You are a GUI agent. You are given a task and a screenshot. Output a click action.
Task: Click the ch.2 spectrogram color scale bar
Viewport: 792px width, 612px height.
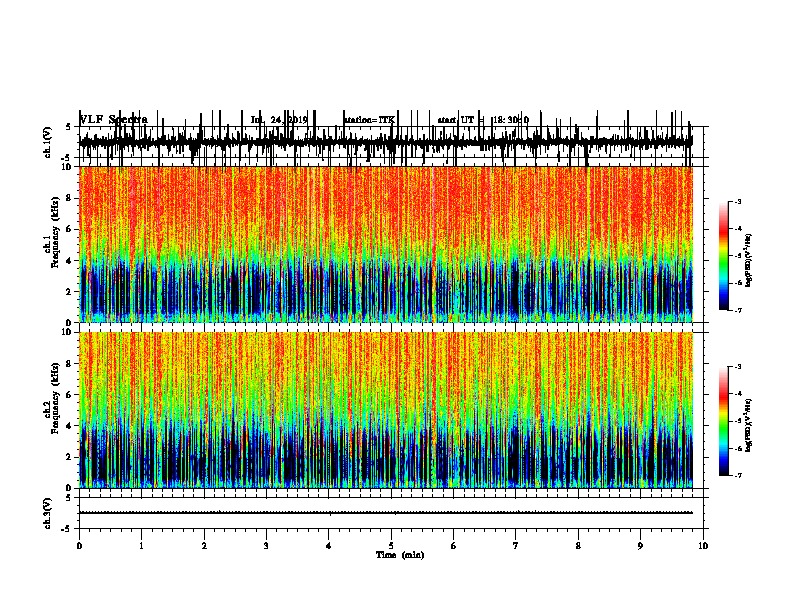pos(724,421)
